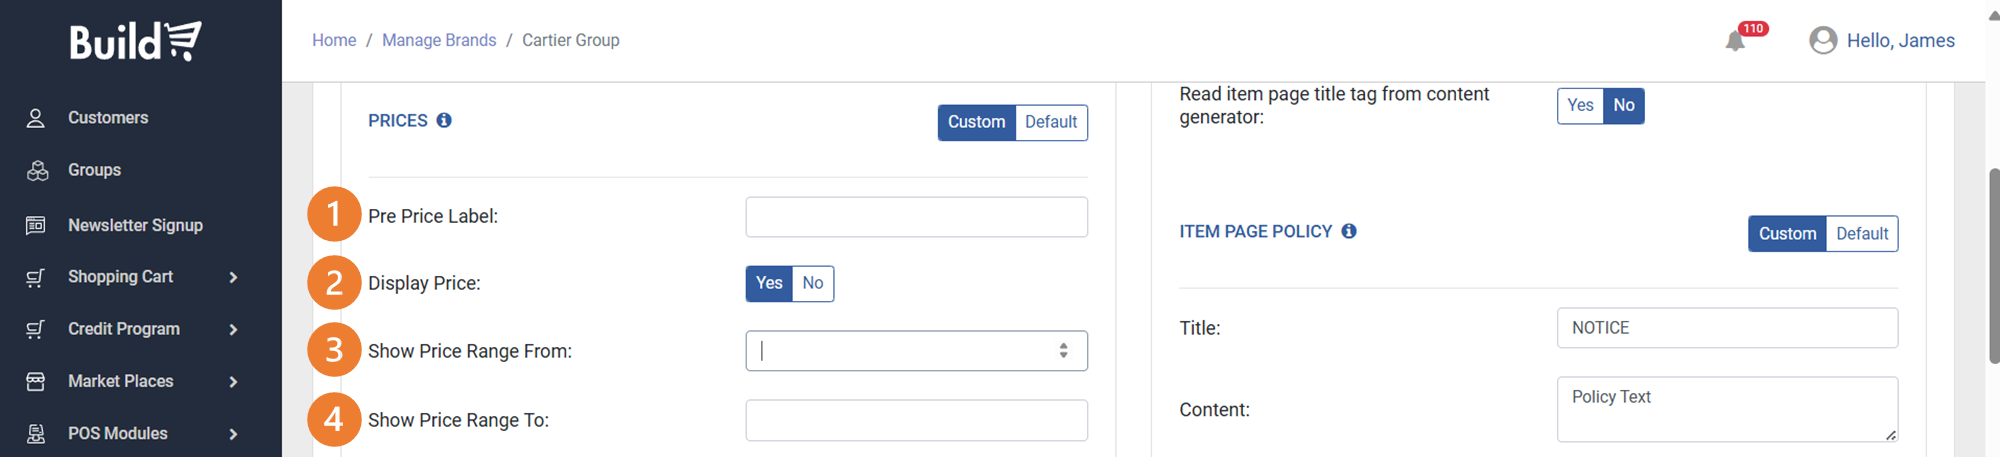2000x457 pixels.
Task: Click the Item Page Policy info icon
Action: pyautogui.click(x=1349, y=231)
